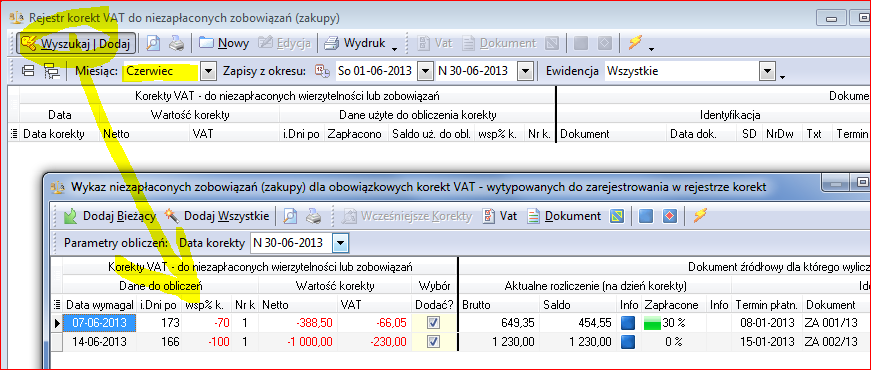Create a new entry with Nowy
Image resolution: width=871 pixels, height=370 pixels.
[x=224, y=43]
